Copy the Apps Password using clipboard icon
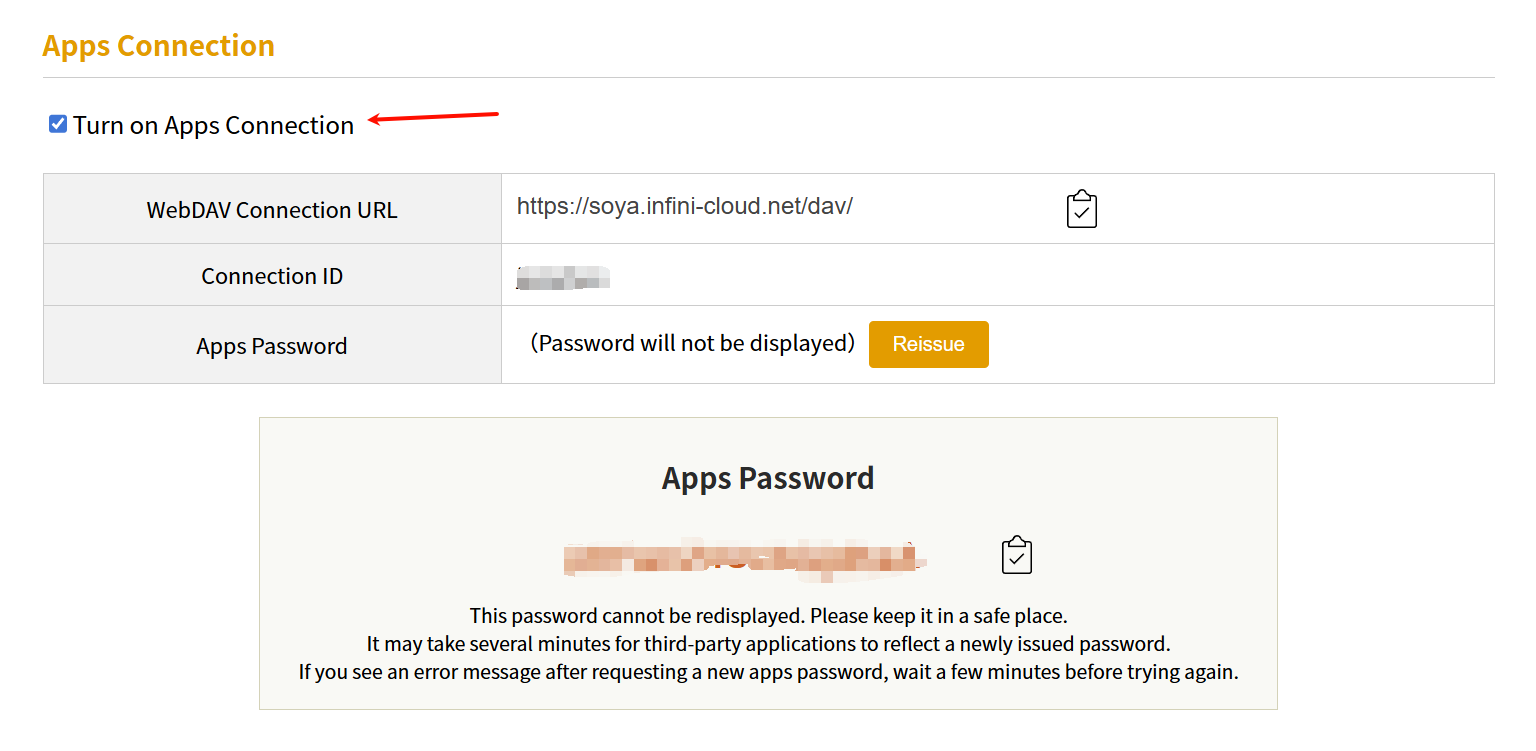 pos(1016,555)
